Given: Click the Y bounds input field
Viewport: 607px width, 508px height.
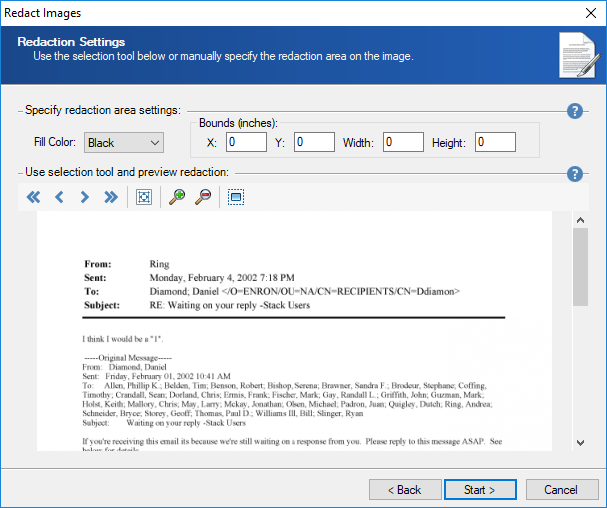Looking at the screenshot, I should pos(313,142).
